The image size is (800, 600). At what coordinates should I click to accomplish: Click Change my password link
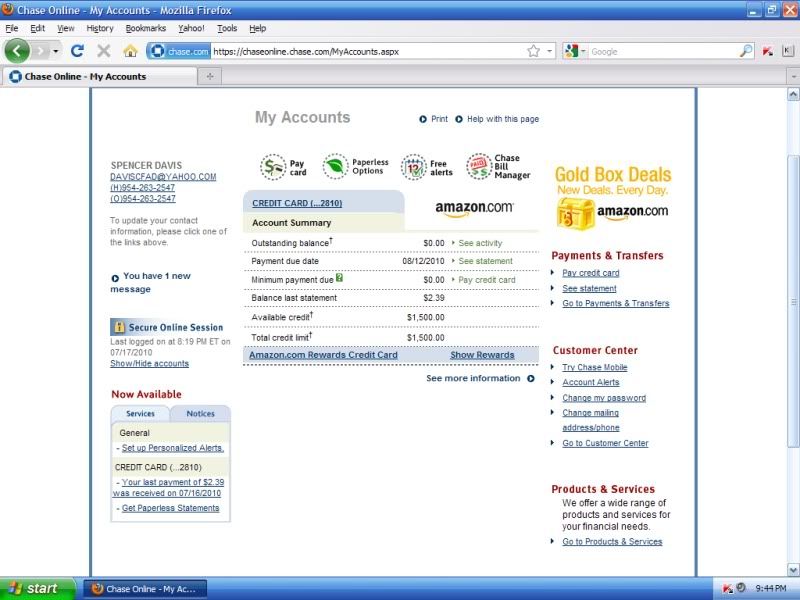tap(604, 398)
